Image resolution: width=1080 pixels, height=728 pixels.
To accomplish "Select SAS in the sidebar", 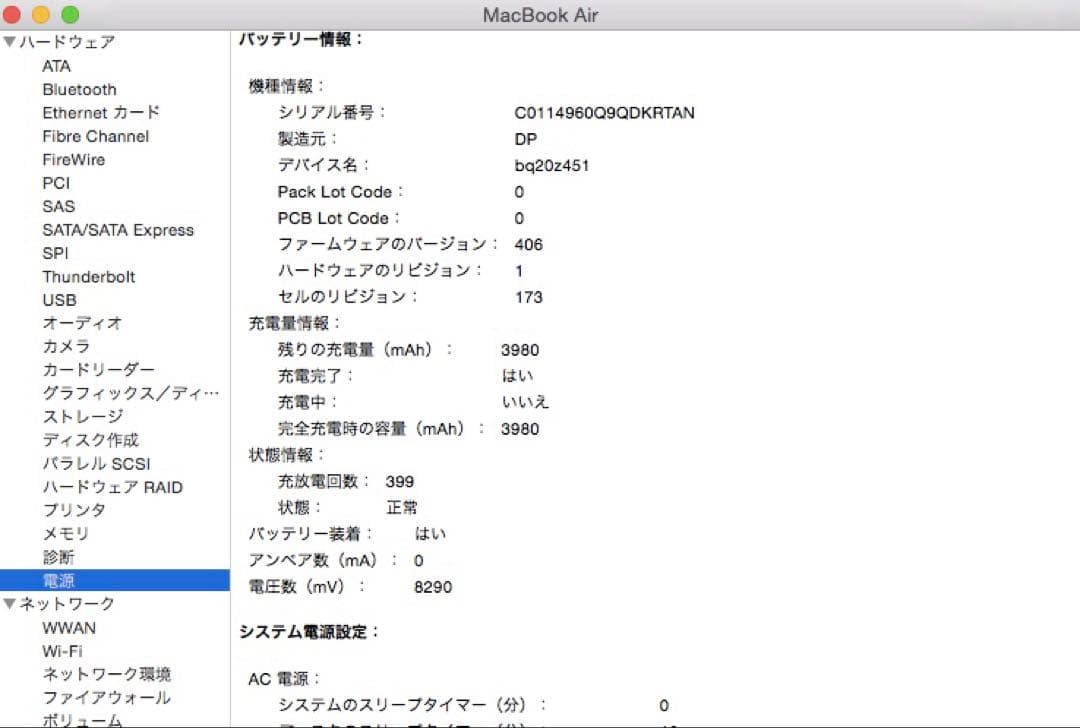I will (59, 207).
